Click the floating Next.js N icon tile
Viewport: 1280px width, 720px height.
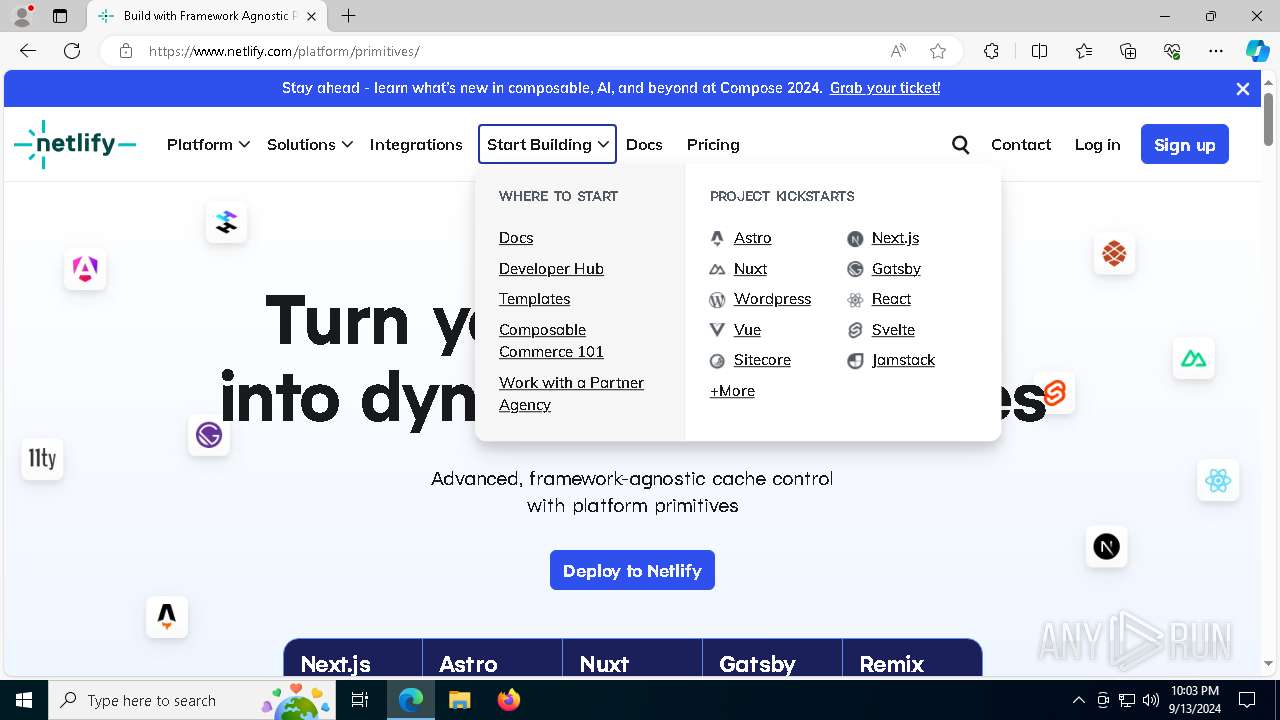pos(1106,546)
